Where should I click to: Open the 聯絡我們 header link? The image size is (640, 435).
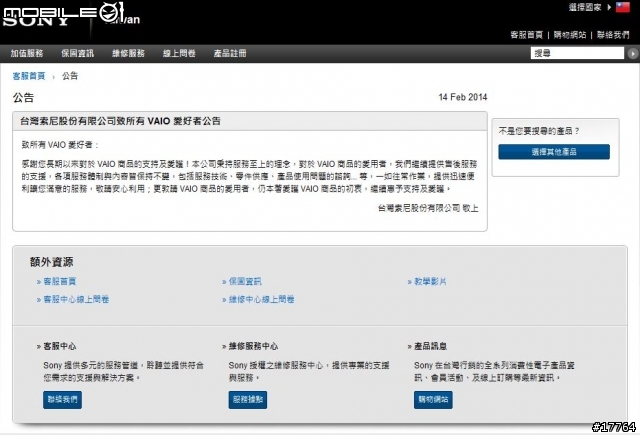point(613,35)
